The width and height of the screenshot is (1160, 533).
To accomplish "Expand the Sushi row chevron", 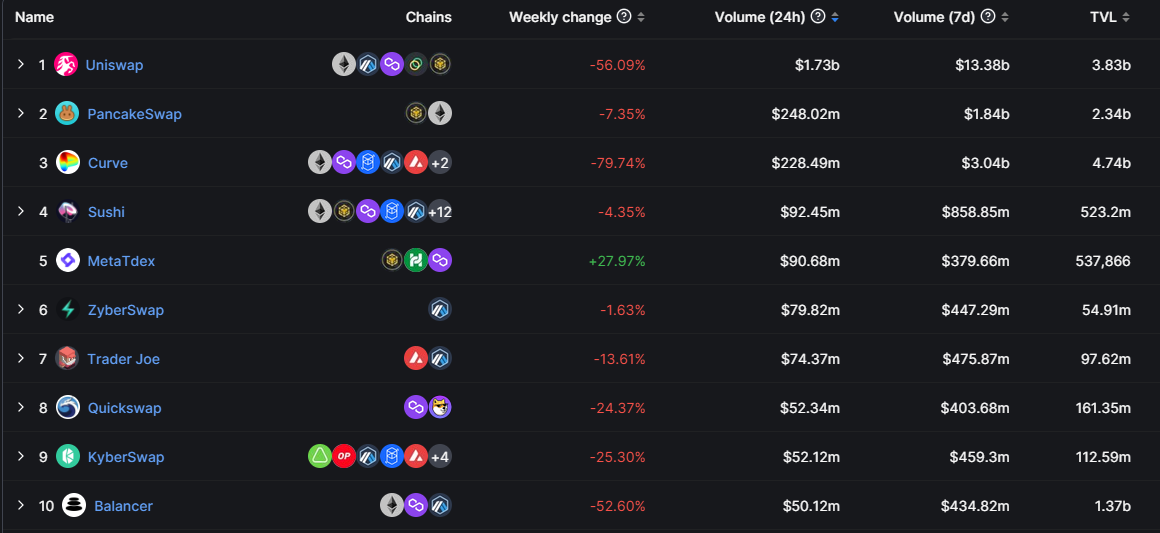I will click(x=20, y=212).
